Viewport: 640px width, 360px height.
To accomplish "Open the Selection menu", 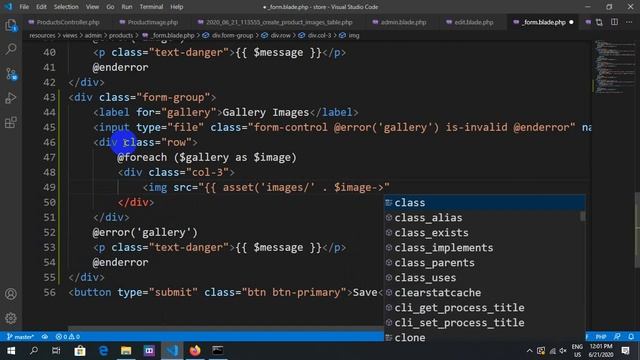I will pos(66,7).
